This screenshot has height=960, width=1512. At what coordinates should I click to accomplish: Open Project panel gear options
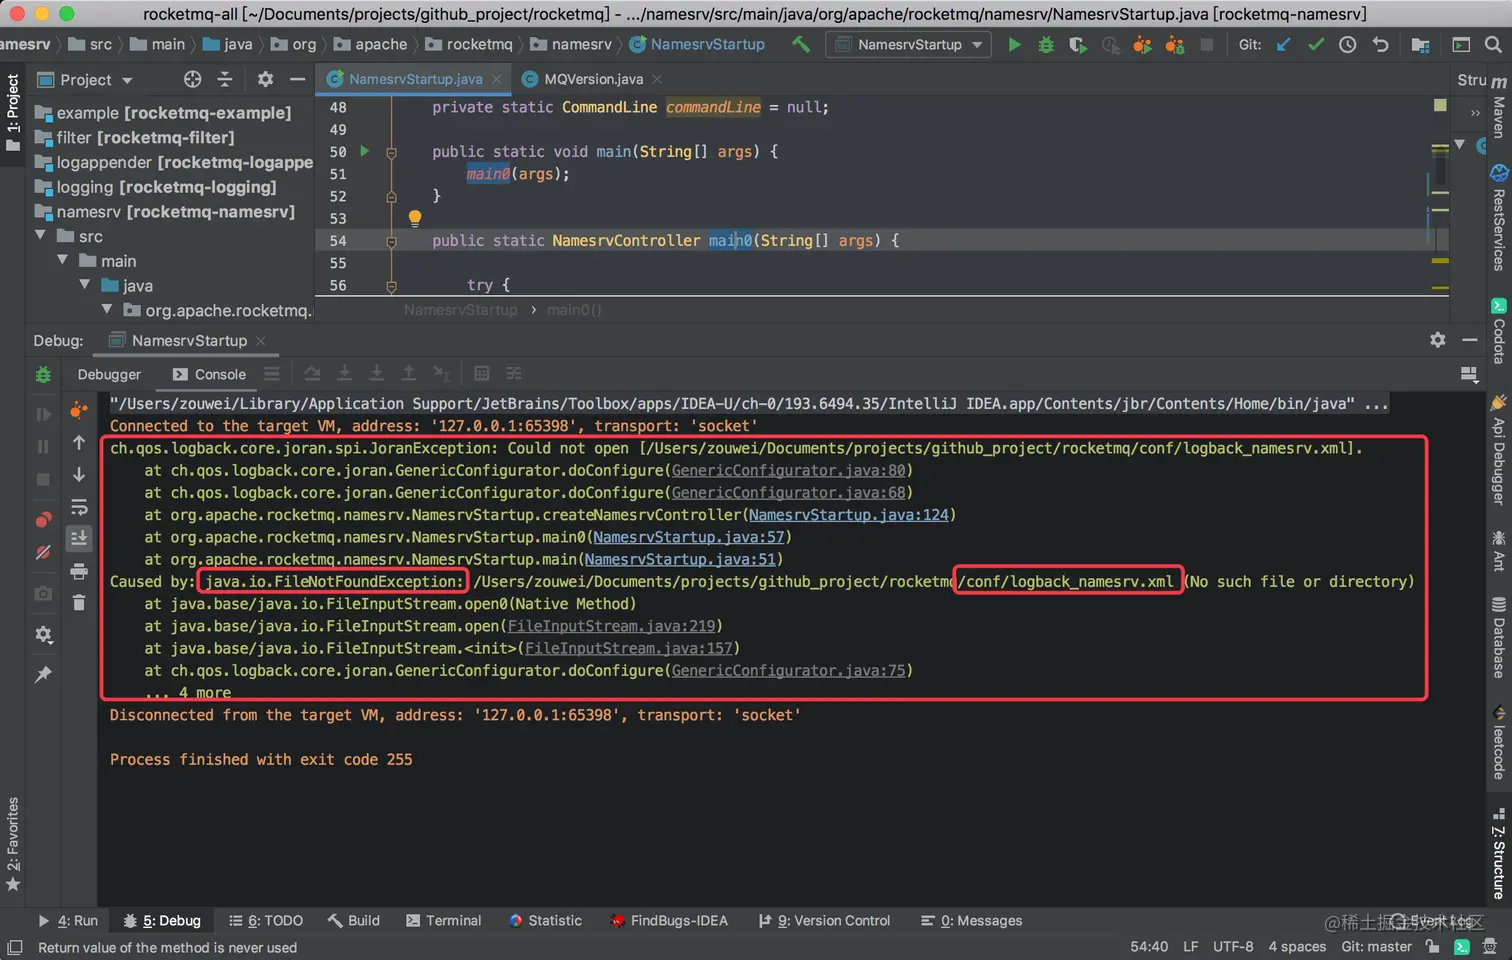pyautogui.click(x=265, y=79)
